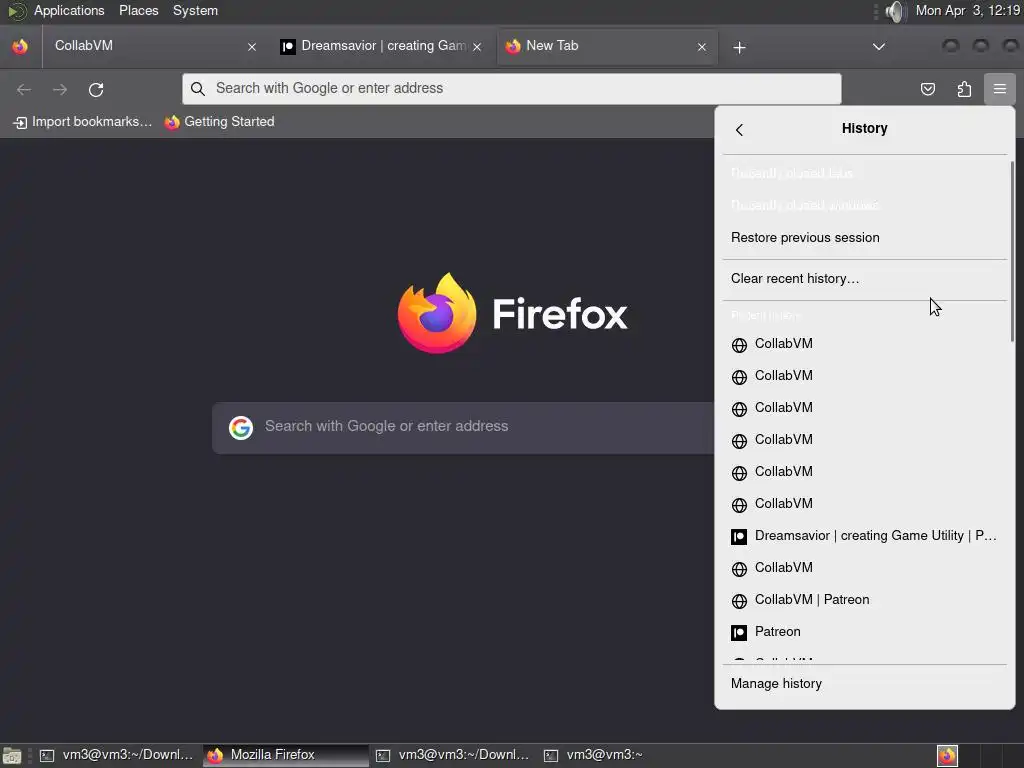Click the Google search box on page
The height and width of the screenshot is (768, 1024).
463,428
